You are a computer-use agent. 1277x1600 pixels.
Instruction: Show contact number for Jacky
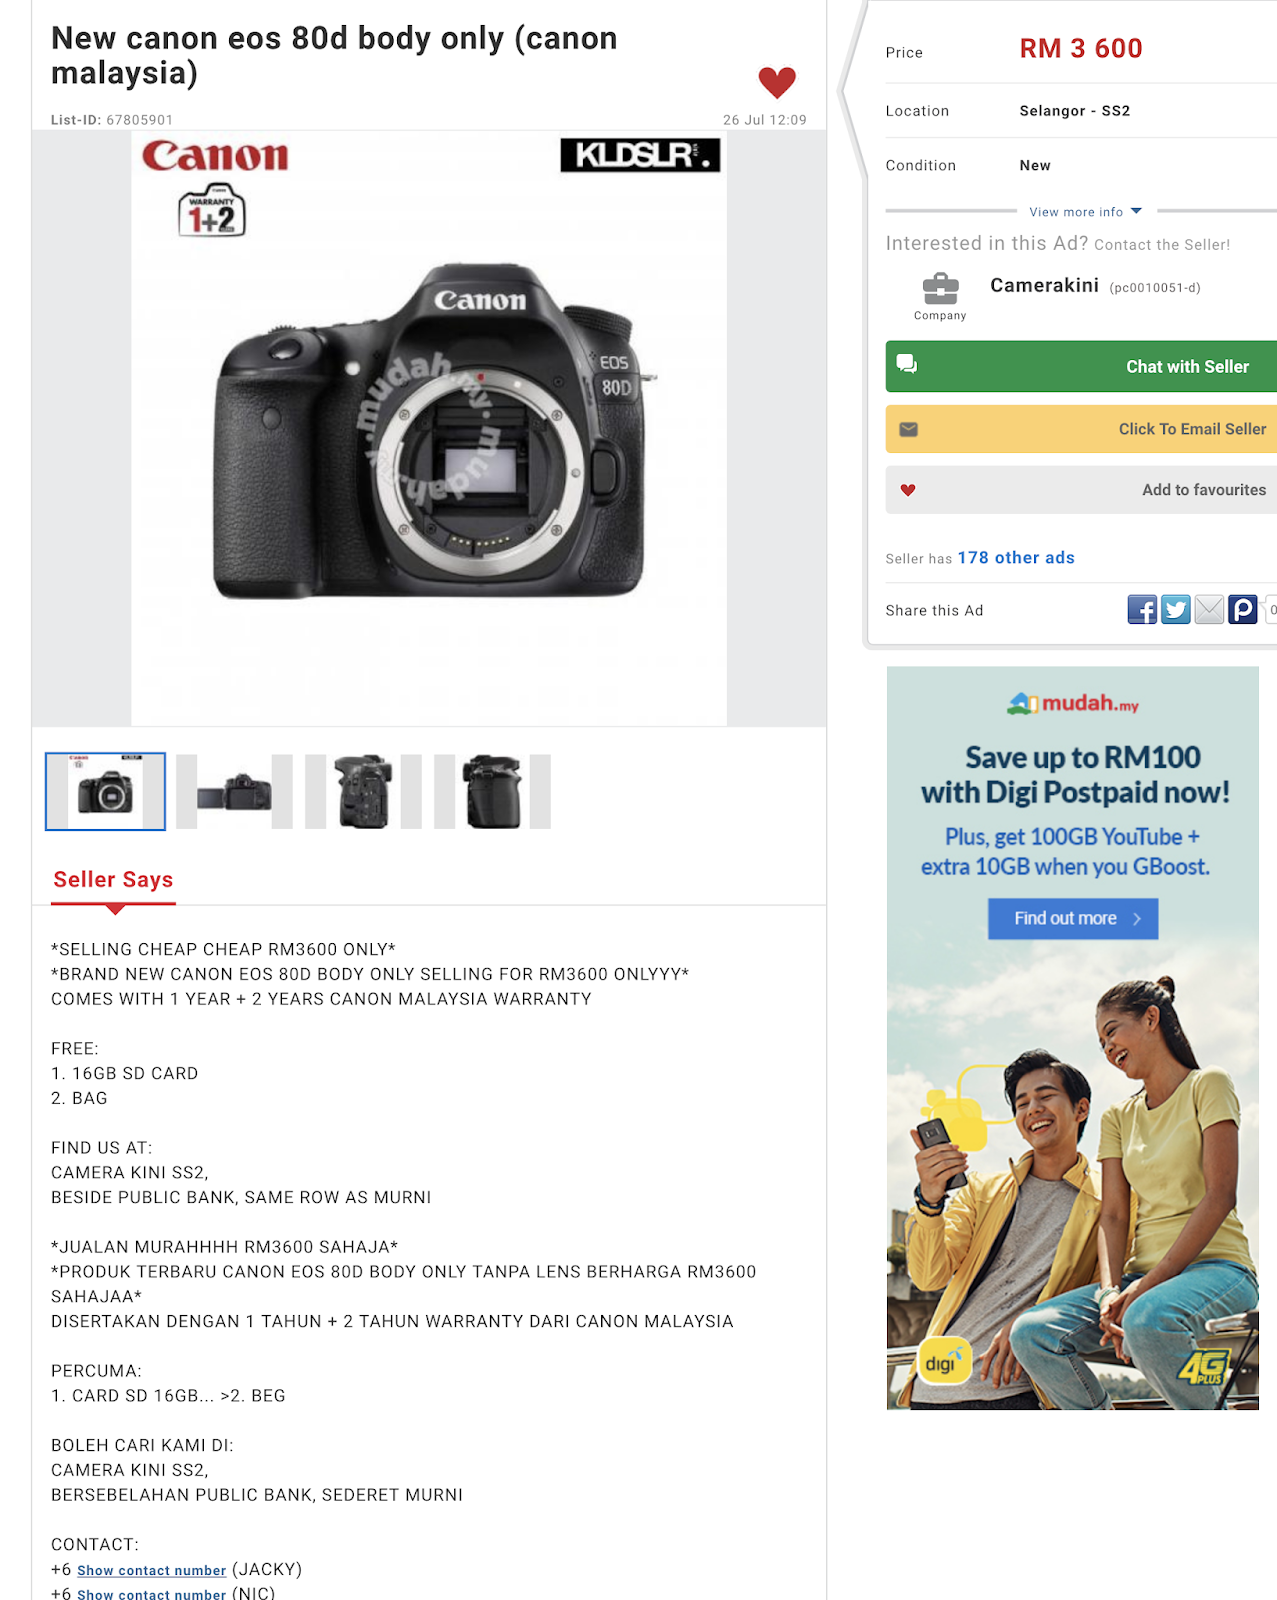click(152, 1571)
